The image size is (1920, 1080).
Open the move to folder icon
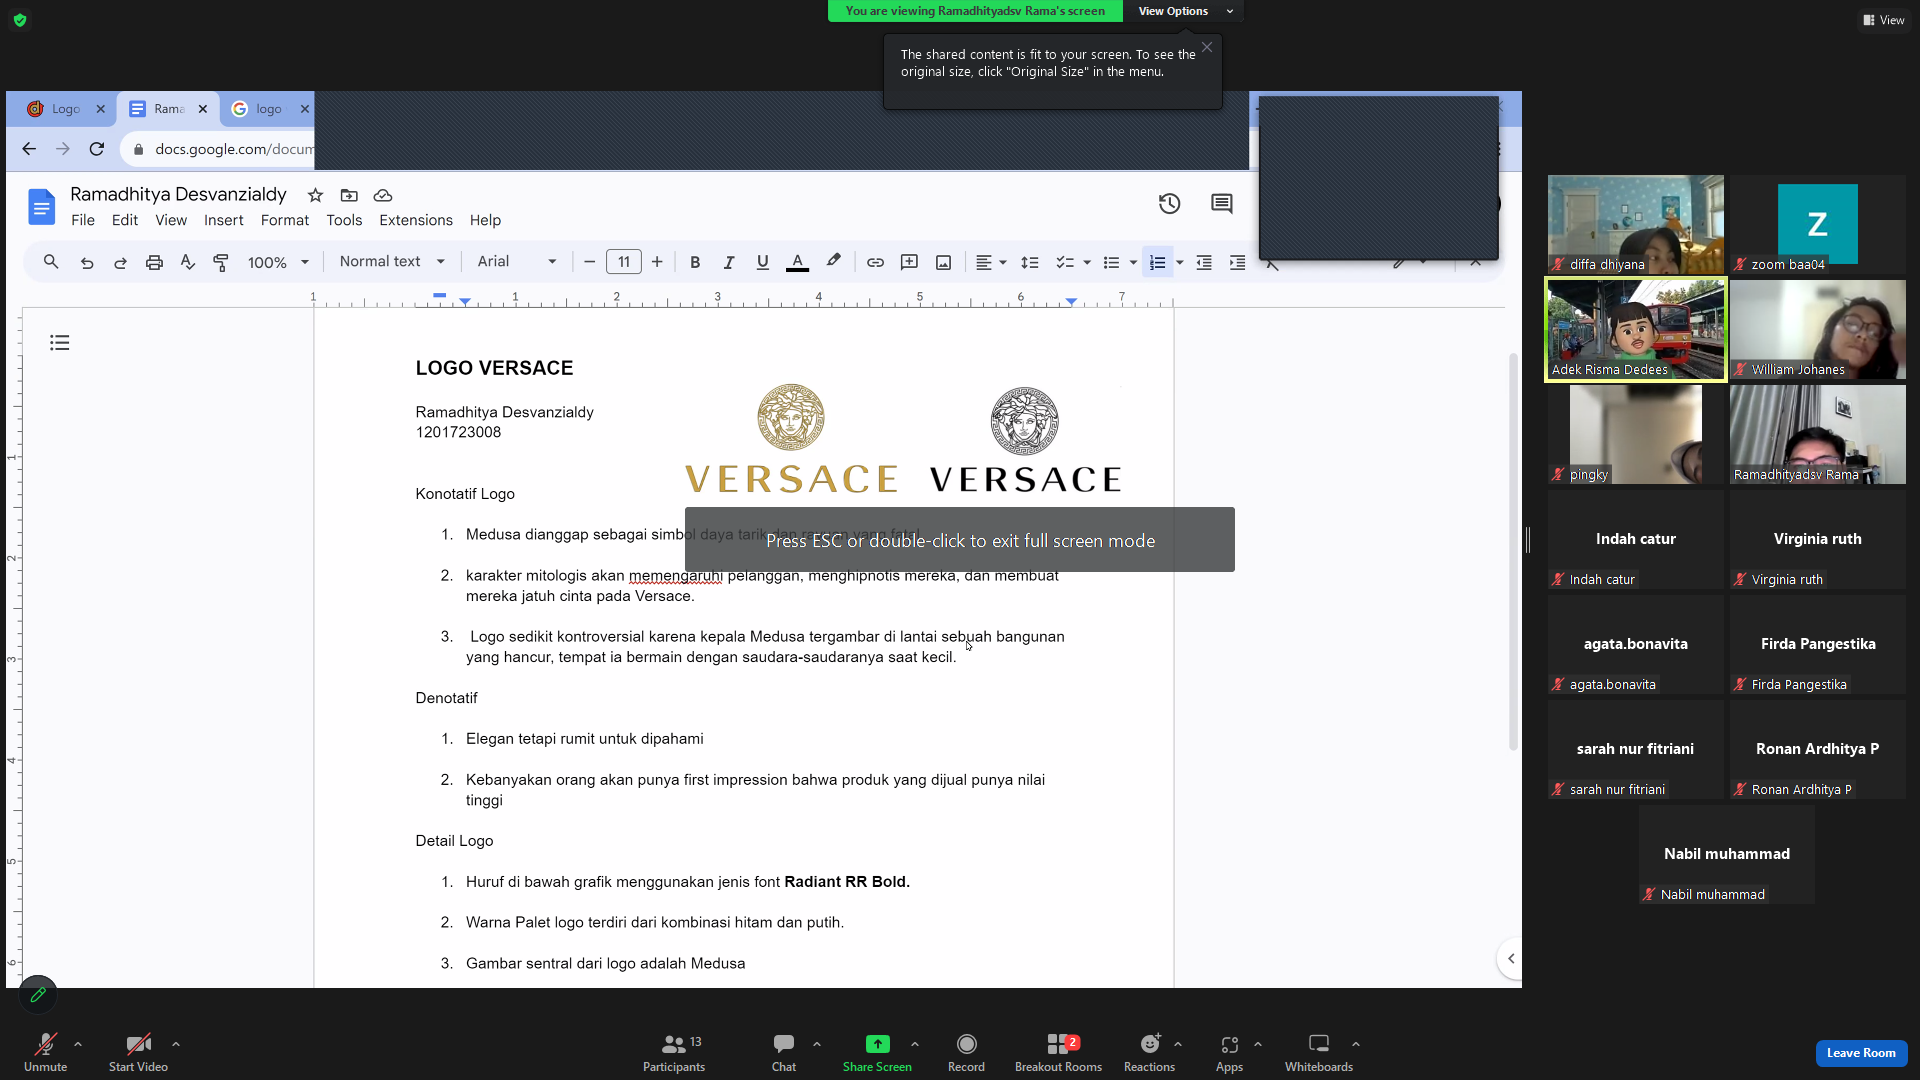coord(349,195)
